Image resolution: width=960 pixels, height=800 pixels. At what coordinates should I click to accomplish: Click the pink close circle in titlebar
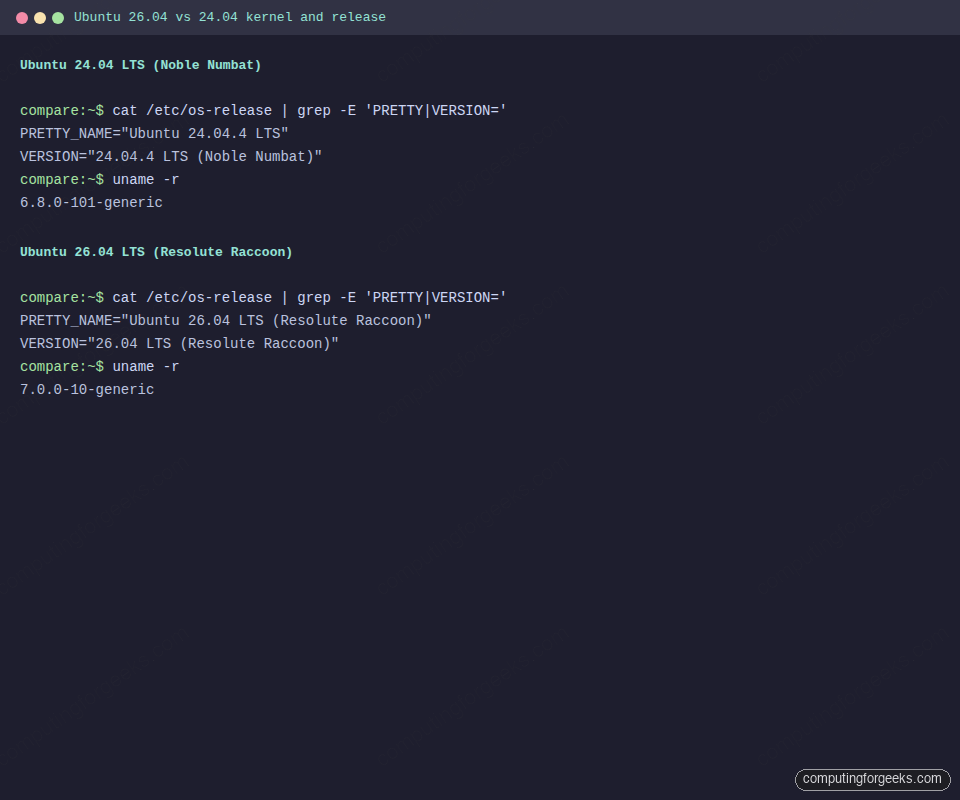pyautogui.click(x=23, y=17)
